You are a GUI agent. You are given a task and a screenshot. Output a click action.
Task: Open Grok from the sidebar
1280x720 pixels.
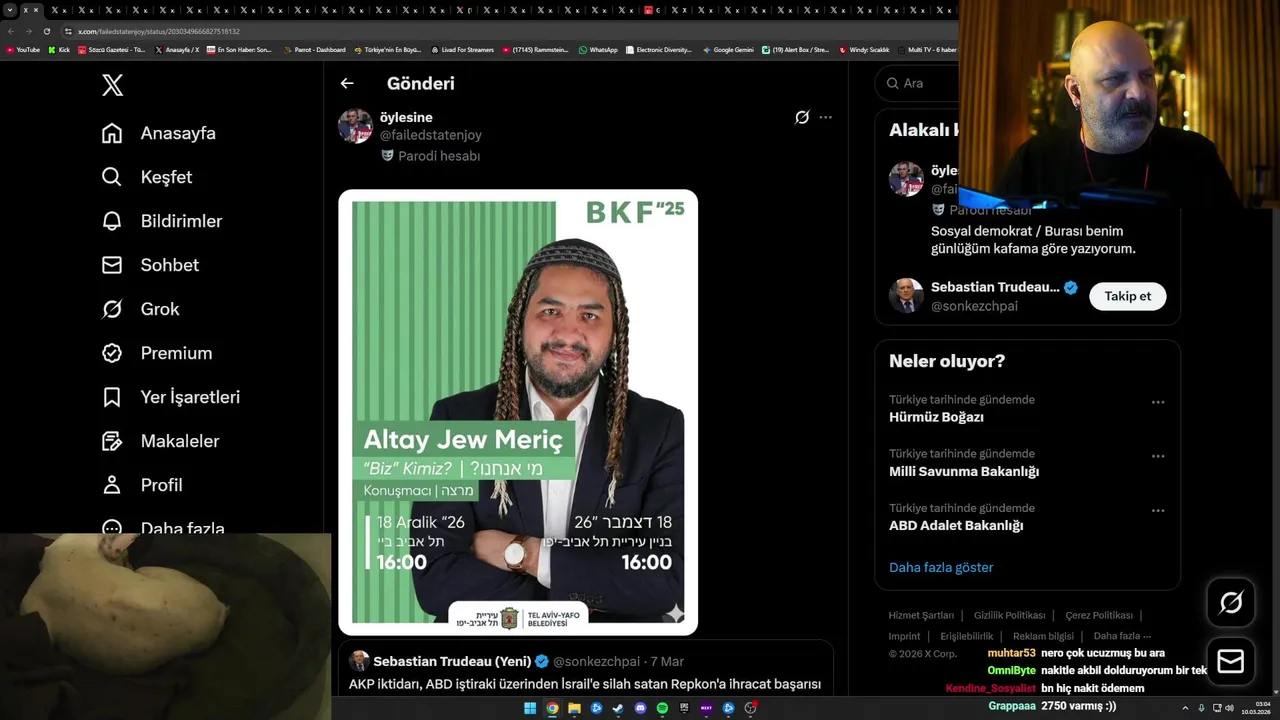(140, 309)
